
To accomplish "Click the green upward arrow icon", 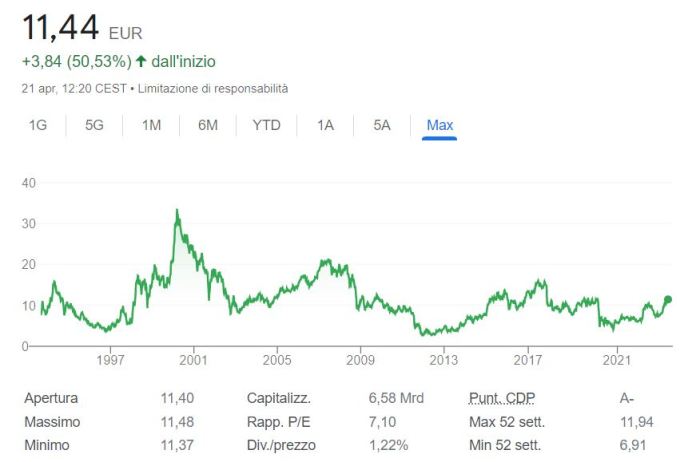I will pos(141,61).
